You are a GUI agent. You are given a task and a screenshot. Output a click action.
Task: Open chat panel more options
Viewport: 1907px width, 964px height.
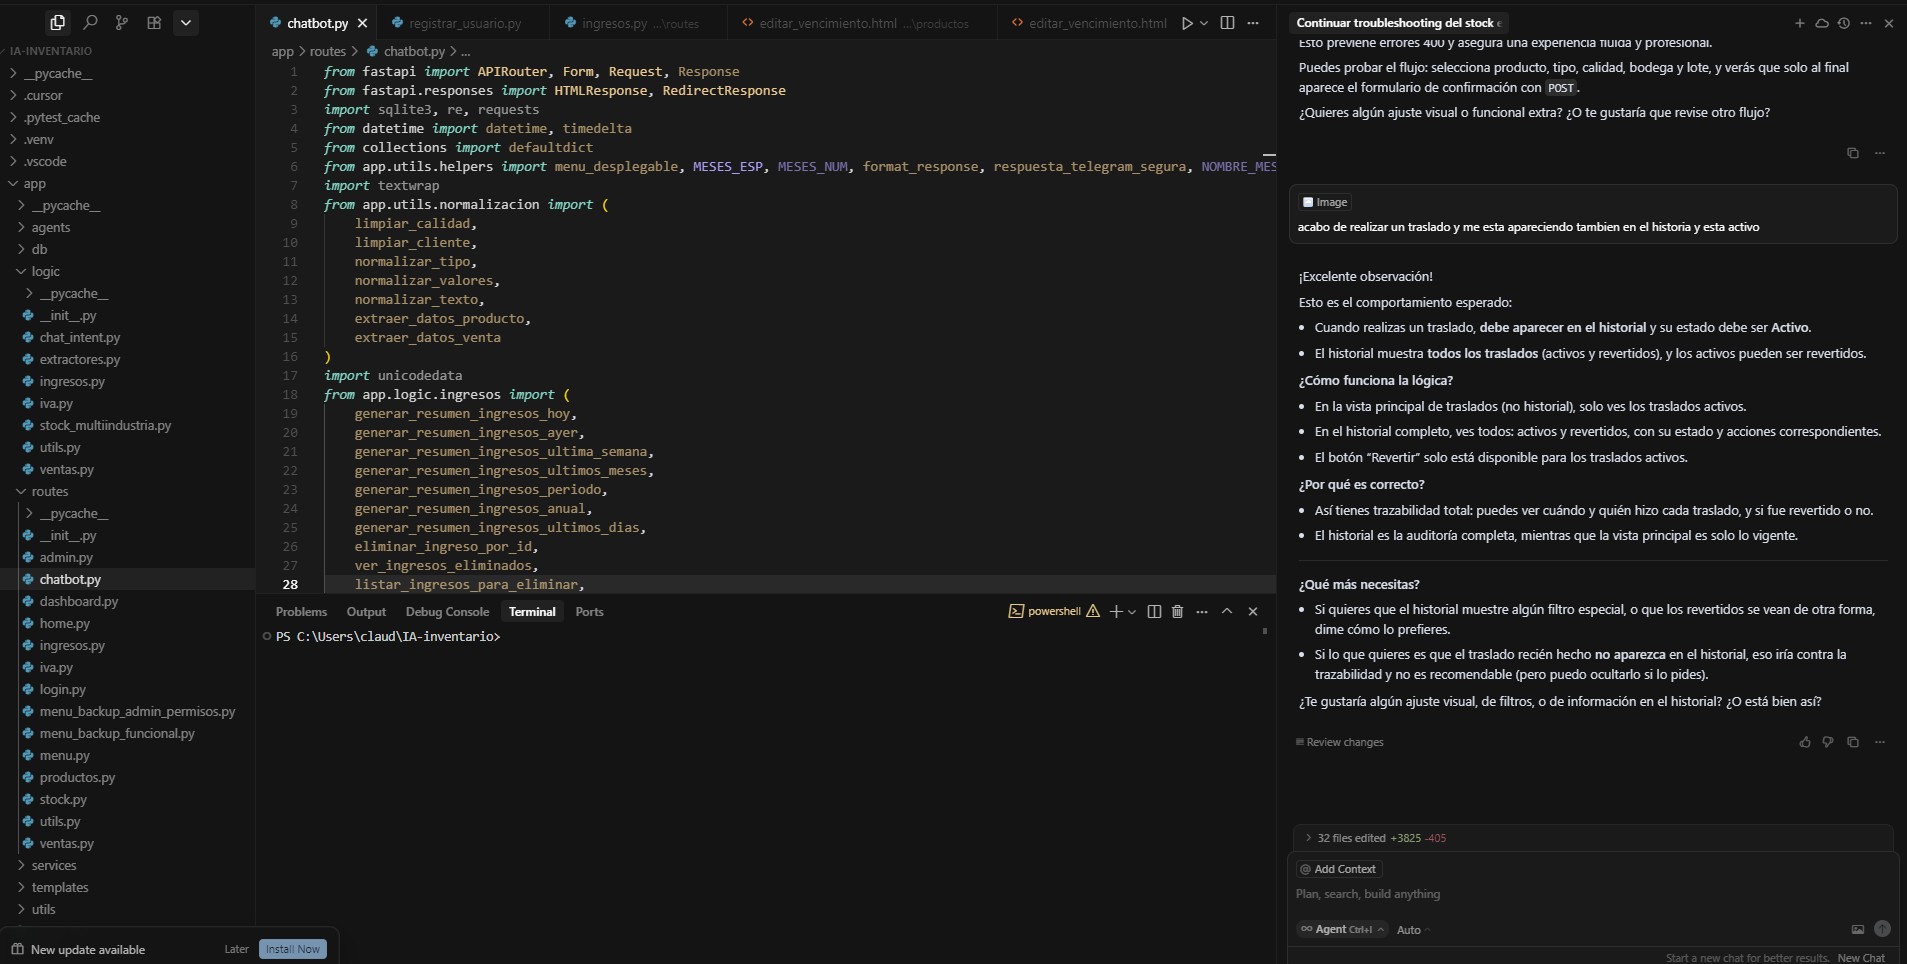pyautogui.click(x=1866, y=23)
